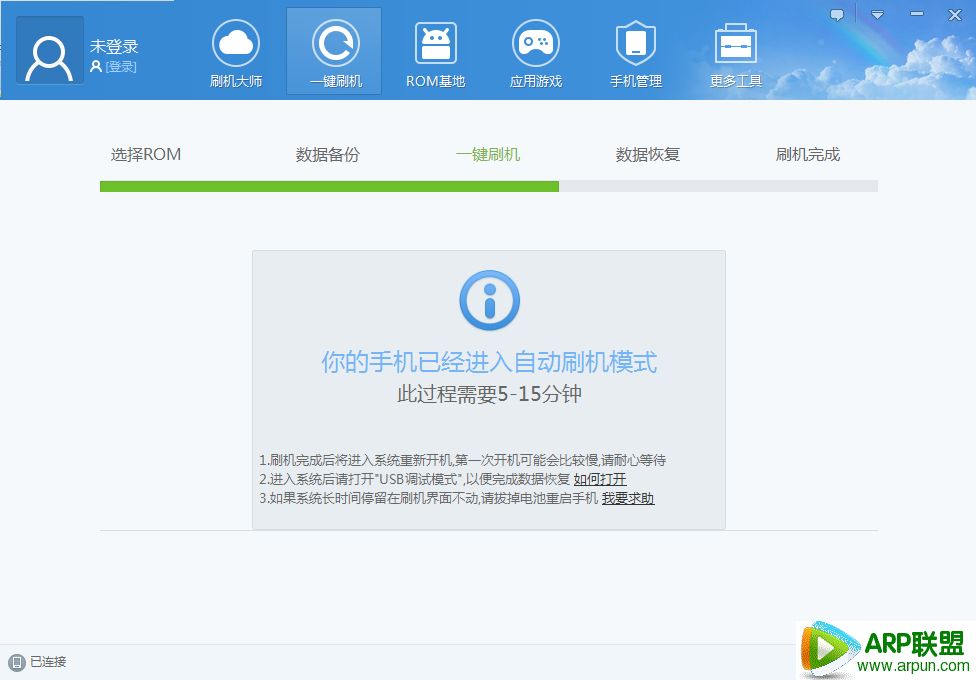Click the 刷机完成 step label
The height and width of the screenshot is (680, 976).
[x=807, y=155]
